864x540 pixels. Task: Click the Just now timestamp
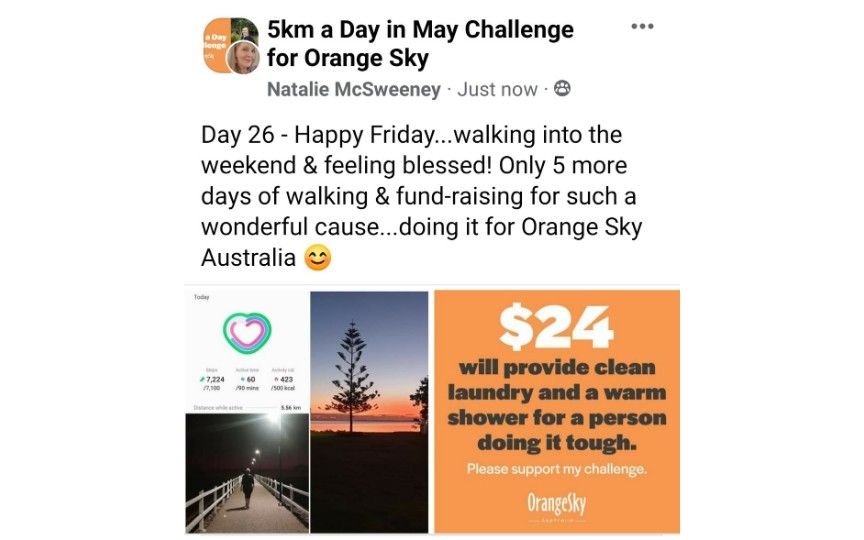(497, 89)
